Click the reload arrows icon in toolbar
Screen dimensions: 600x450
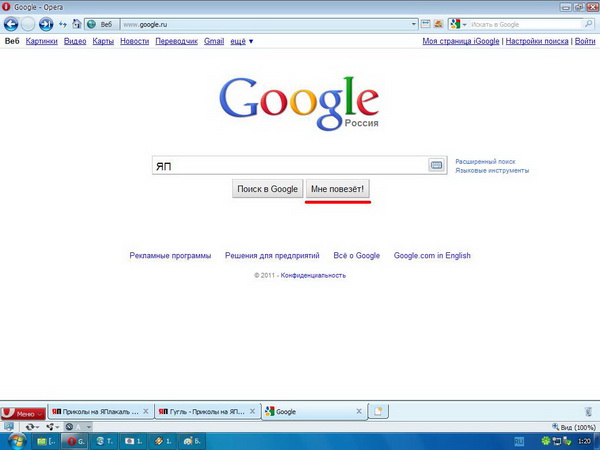pos(63,24)
